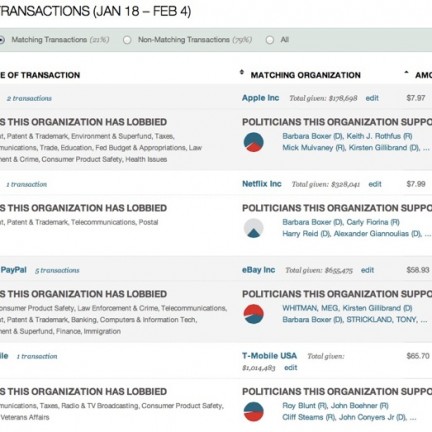Open Roy Blunt (R) politician link
Viewport: 432px width, 432px height.
[x=305, y=406]
